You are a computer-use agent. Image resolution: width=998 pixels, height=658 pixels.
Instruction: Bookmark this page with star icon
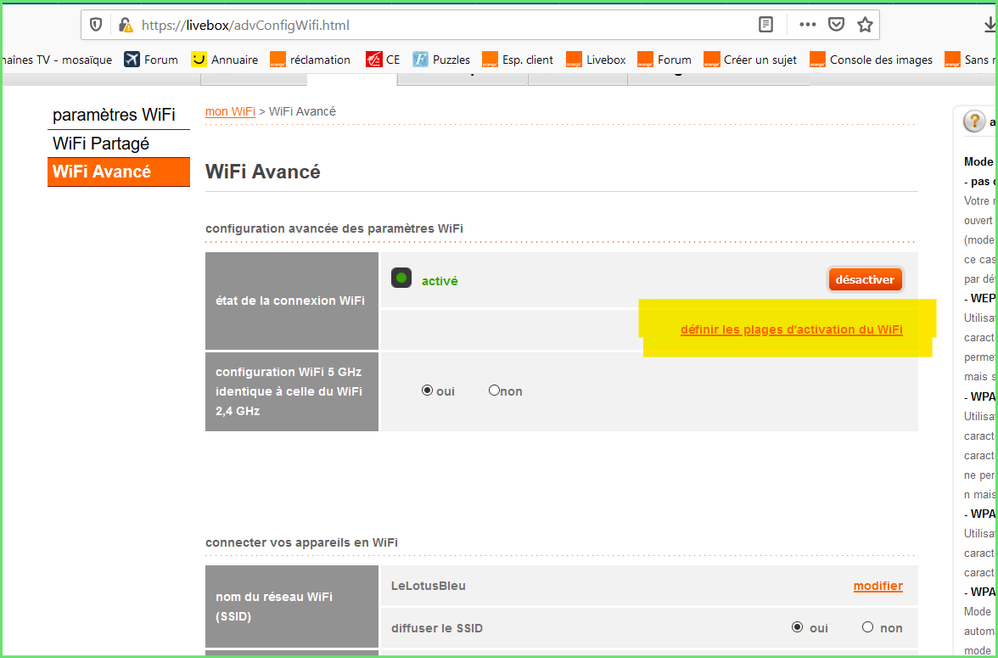tap(864, 25)
